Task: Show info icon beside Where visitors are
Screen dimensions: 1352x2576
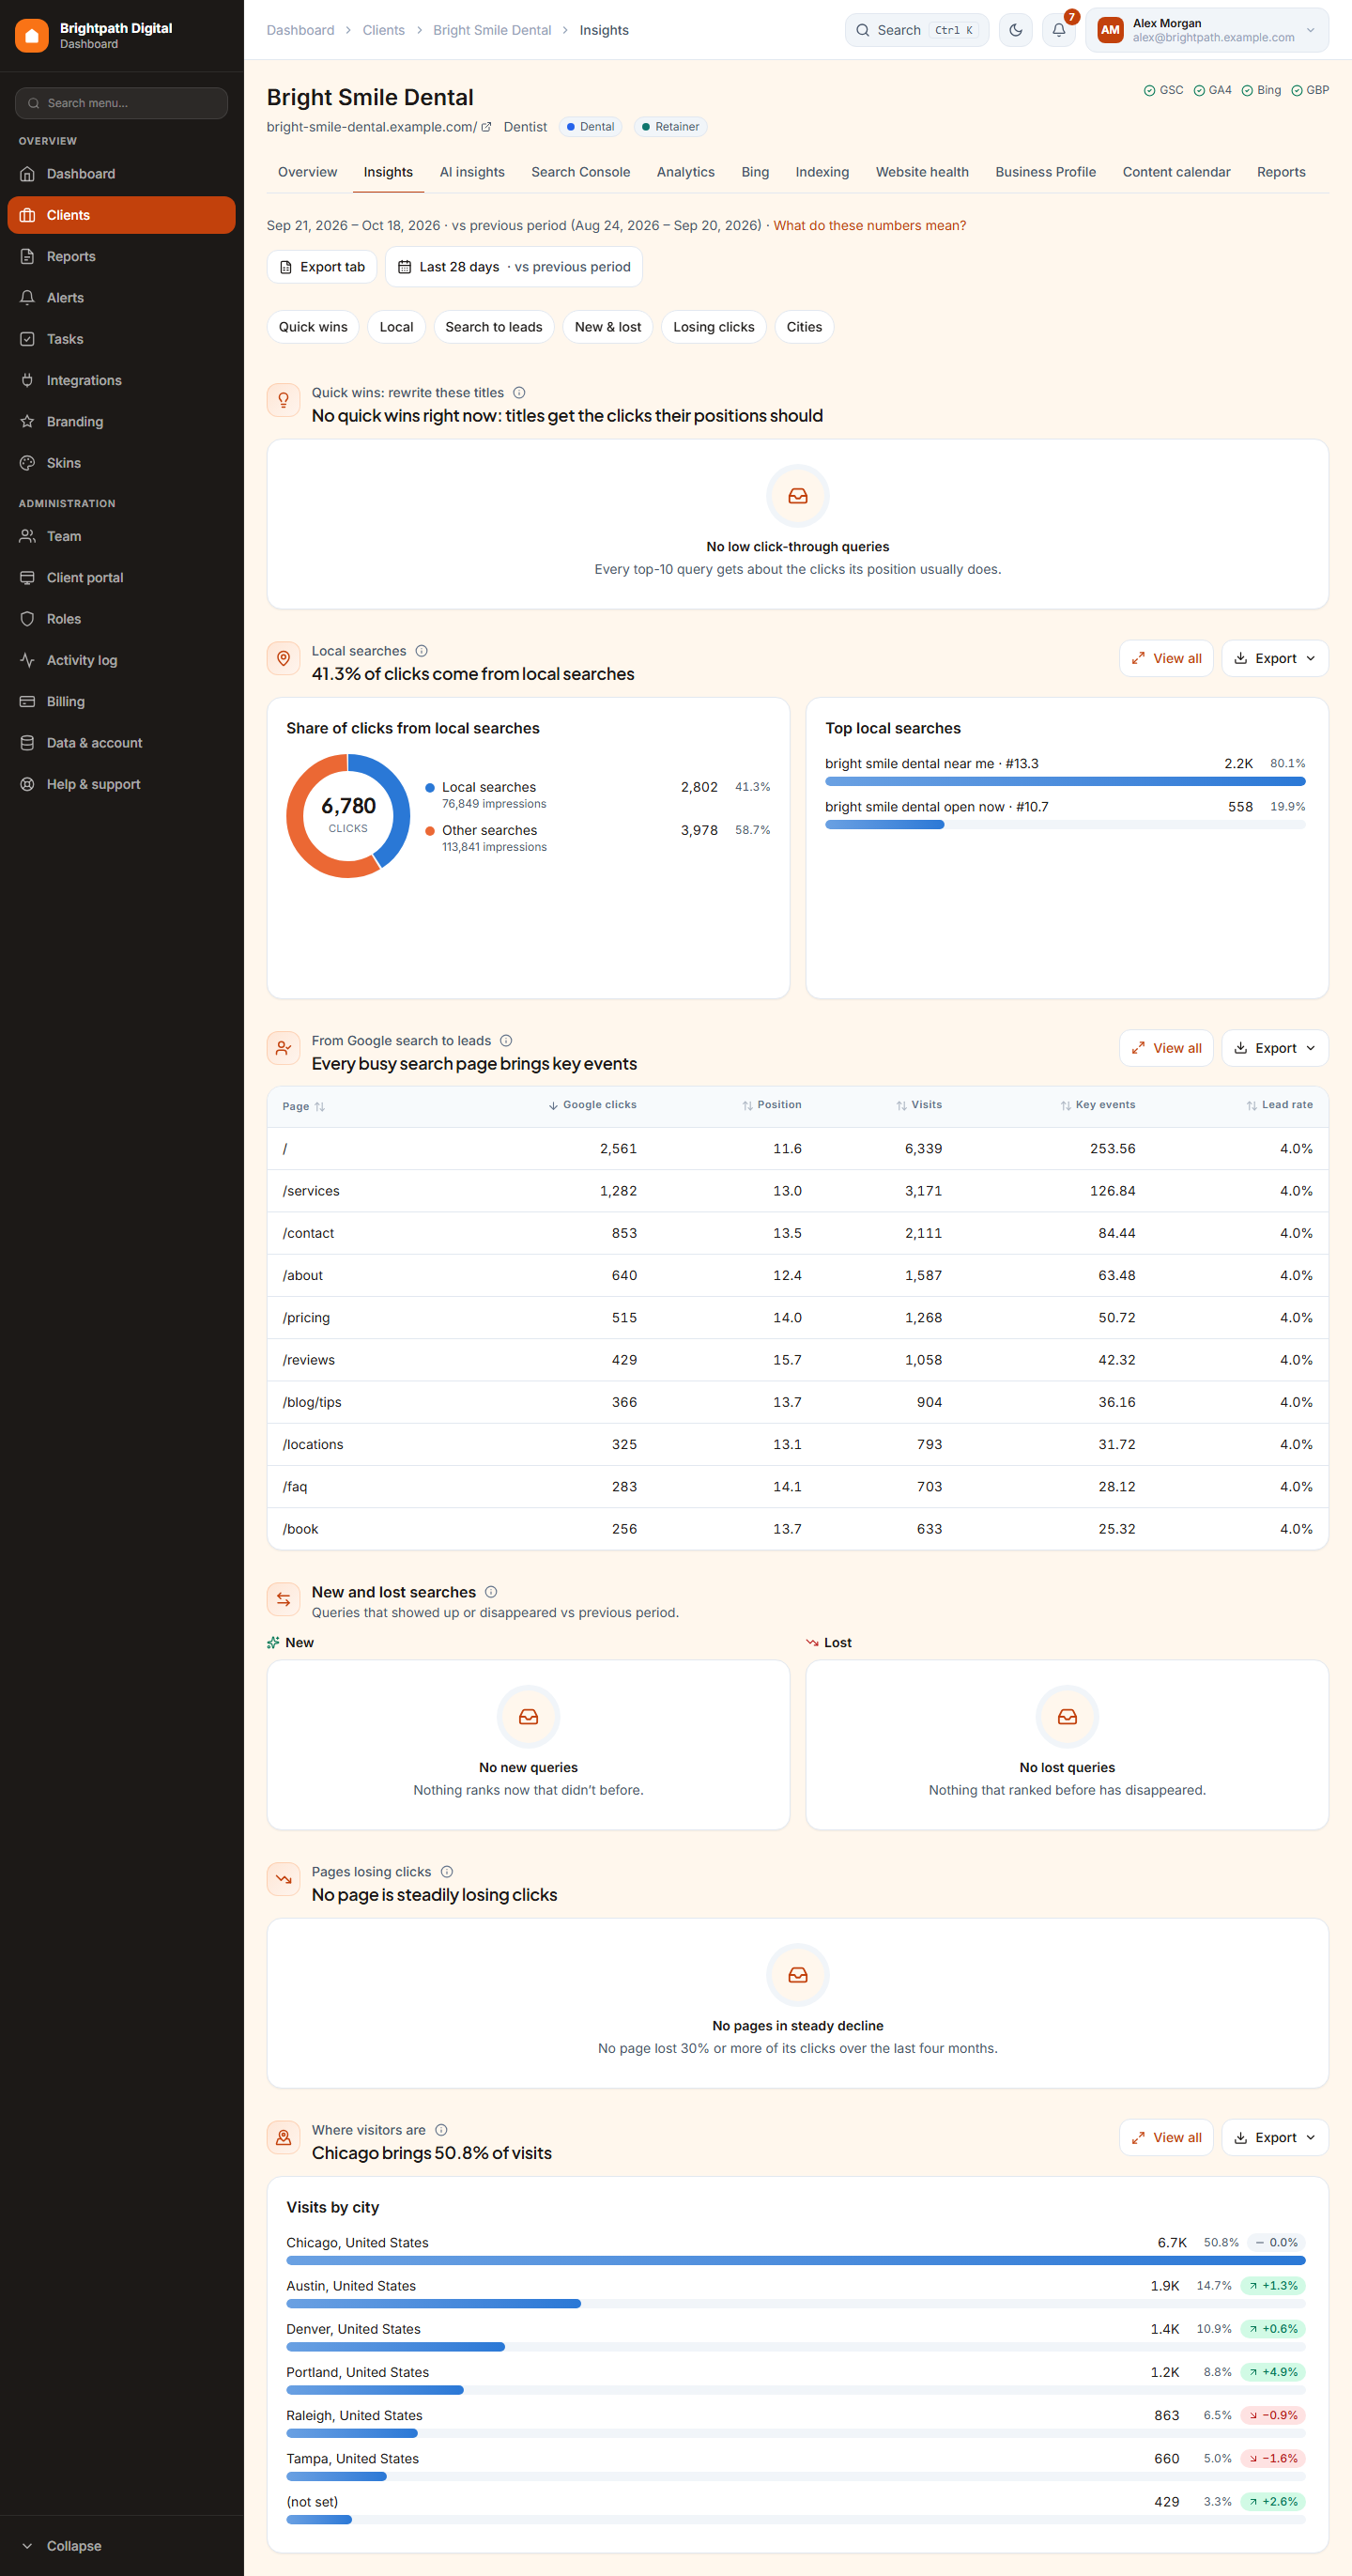Action: click(441, 2130)
